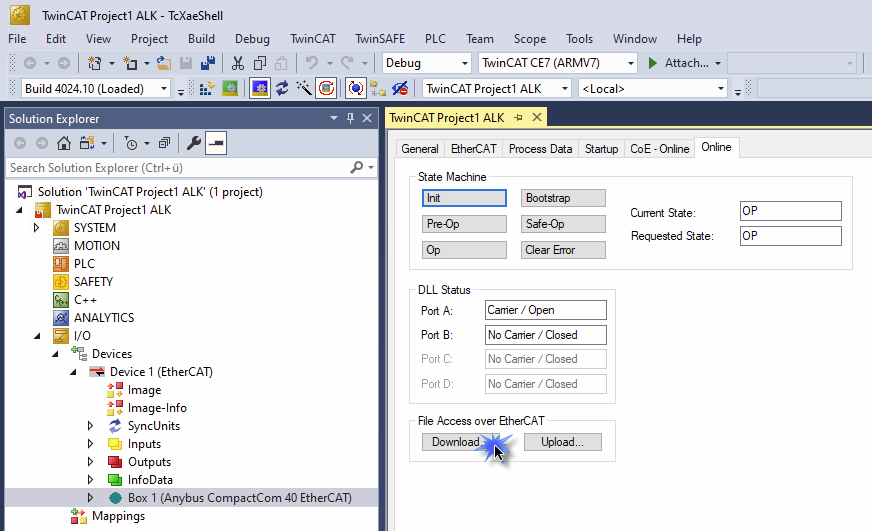The image size is (872, 531).
Task: Open the TwinCAT Project1 ALK project dropdown
Action: (564, 89)
